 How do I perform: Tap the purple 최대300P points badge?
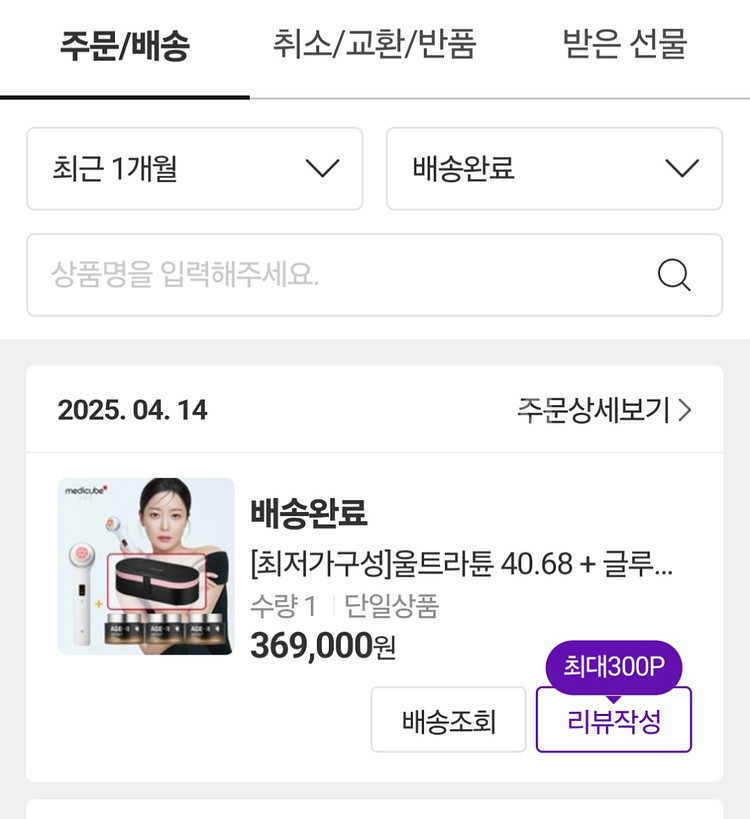coord(614,667)
